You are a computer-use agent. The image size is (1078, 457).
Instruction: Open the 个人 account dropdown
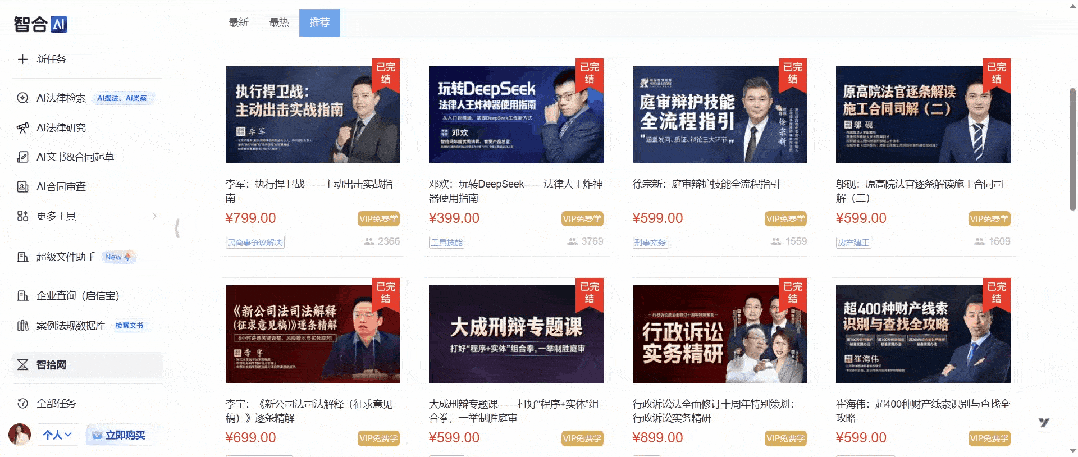pos(58,435)
